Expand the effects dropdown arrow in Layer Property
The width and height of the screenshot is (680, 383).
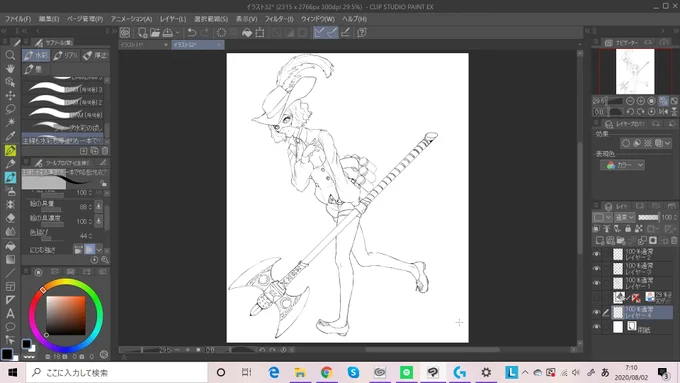point(667,143)
